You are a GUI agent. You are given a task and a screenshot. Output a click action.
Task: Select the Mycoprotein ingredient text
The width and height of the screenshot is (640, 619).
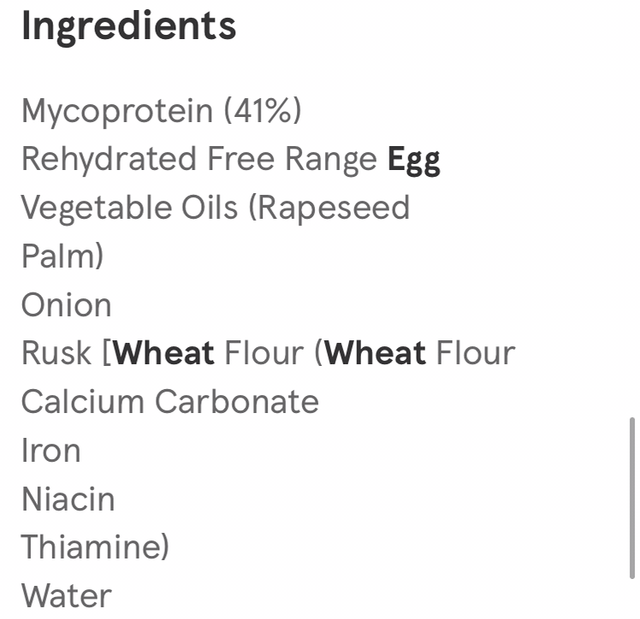(x=117, y=111)
